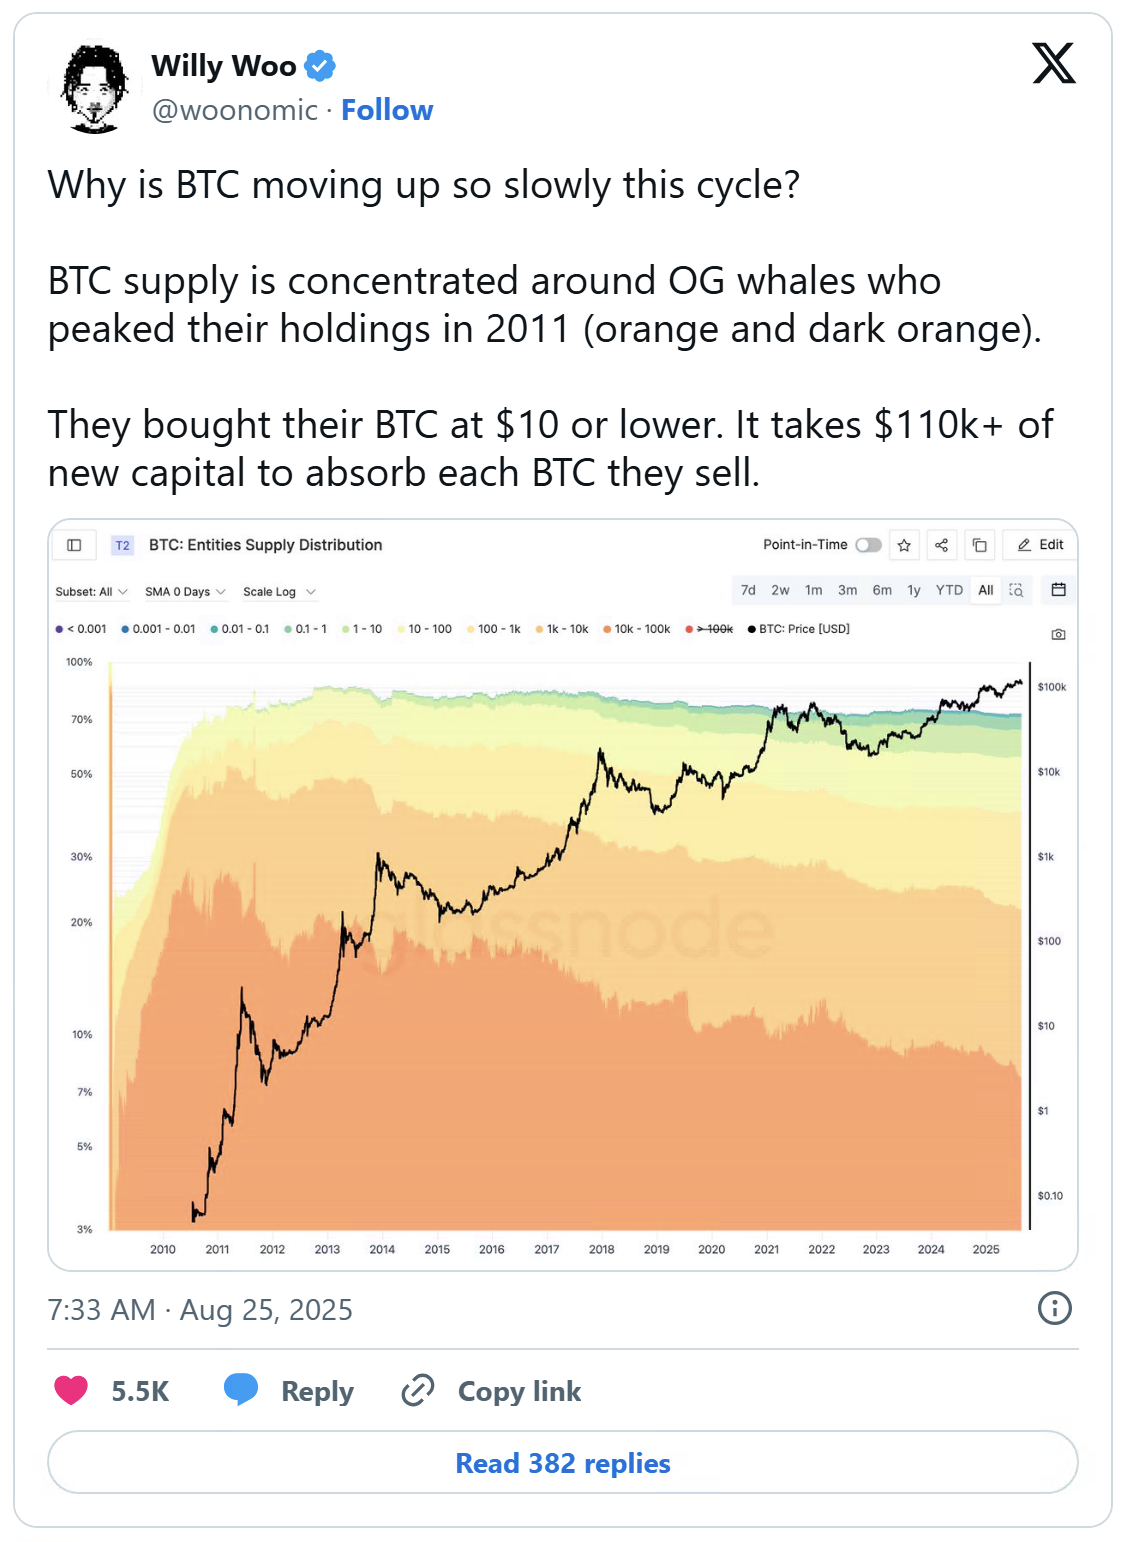1128x1542 pixels.
Task: Toggle the chart sidebar panel icon
Action: click(74, 545)
